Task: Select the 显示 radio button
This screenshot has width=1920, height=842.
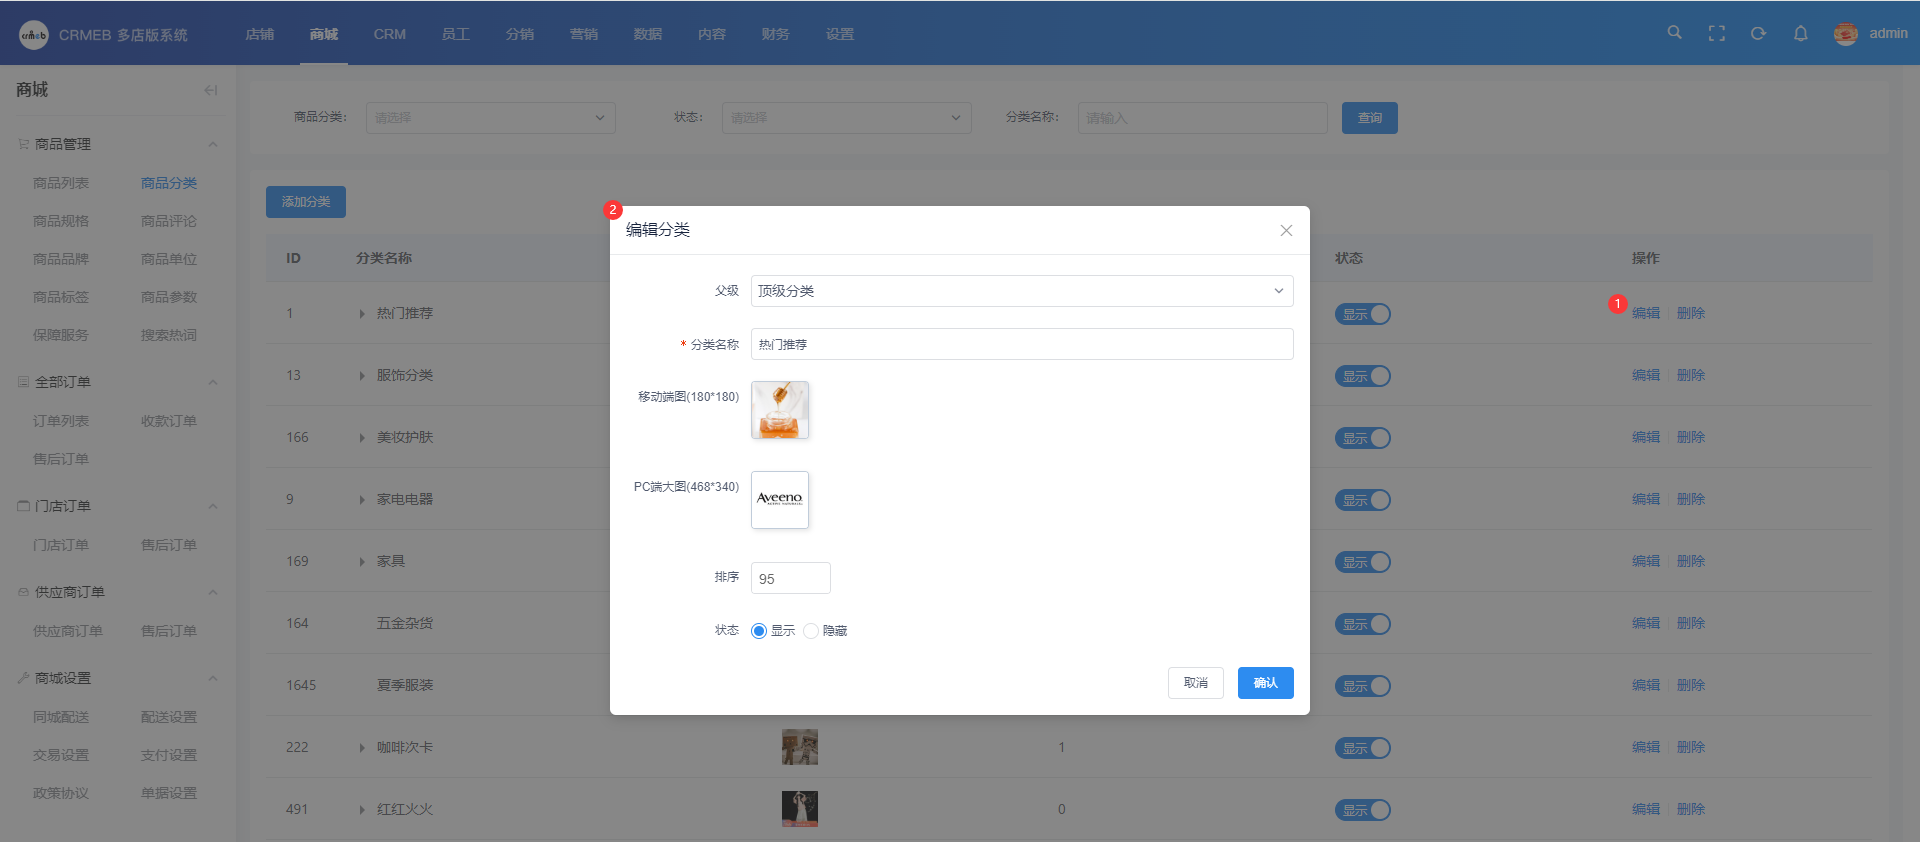Action: (x=759, y=631)
